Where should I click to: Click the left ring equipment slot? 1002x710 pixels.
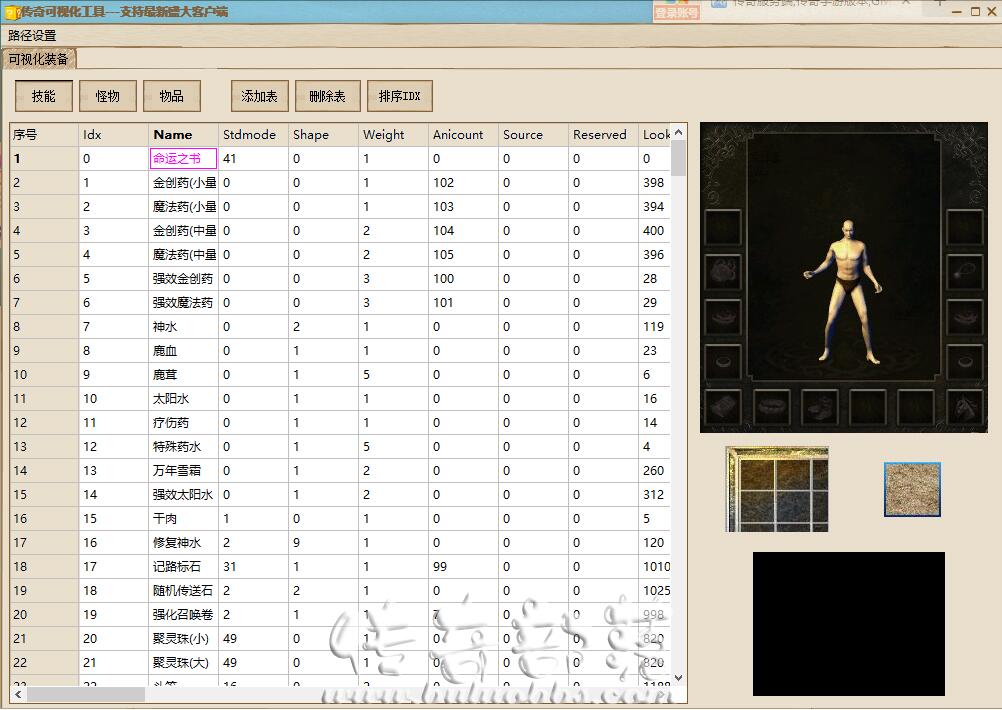[723, 362]
